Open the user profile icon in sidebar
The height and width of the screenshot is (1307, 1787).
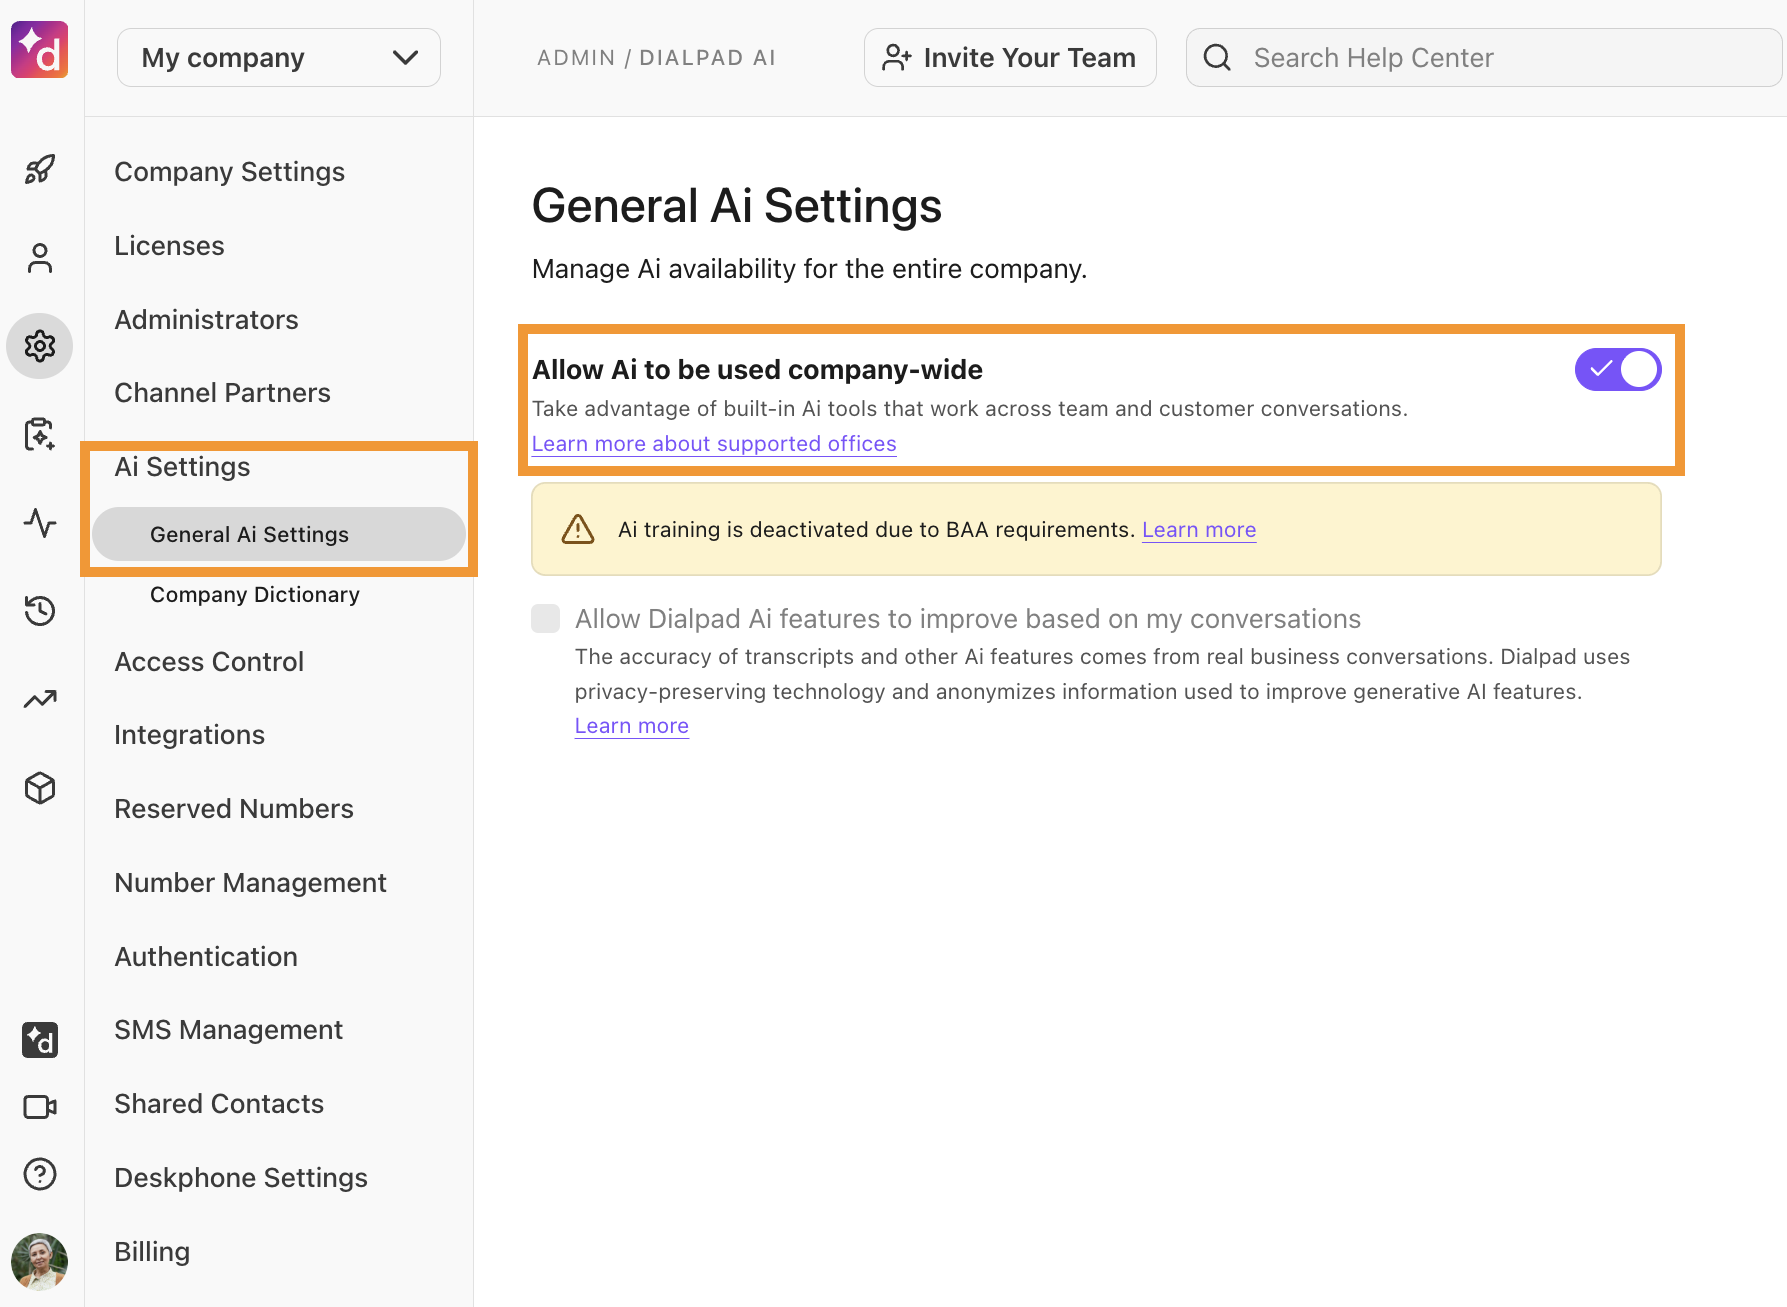[40, 258]
